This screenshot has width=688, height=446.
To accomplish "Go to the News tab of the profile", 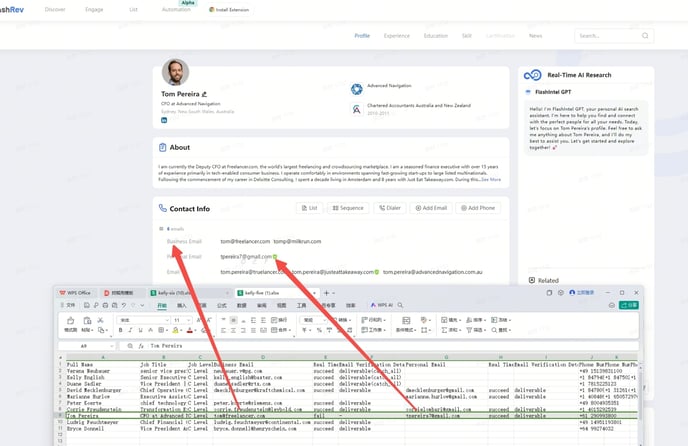I will click(535, 36).
